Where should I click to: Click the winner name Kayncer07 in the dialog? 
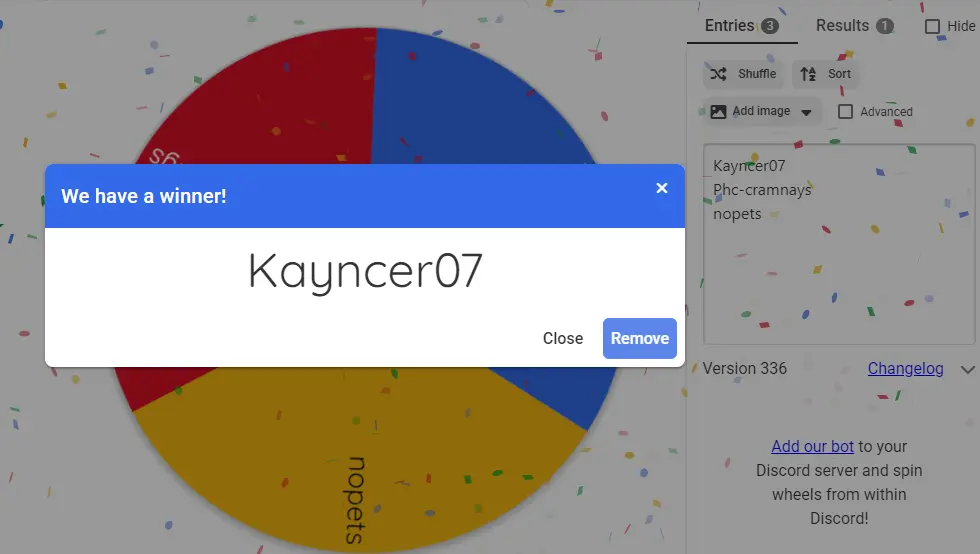365,271
